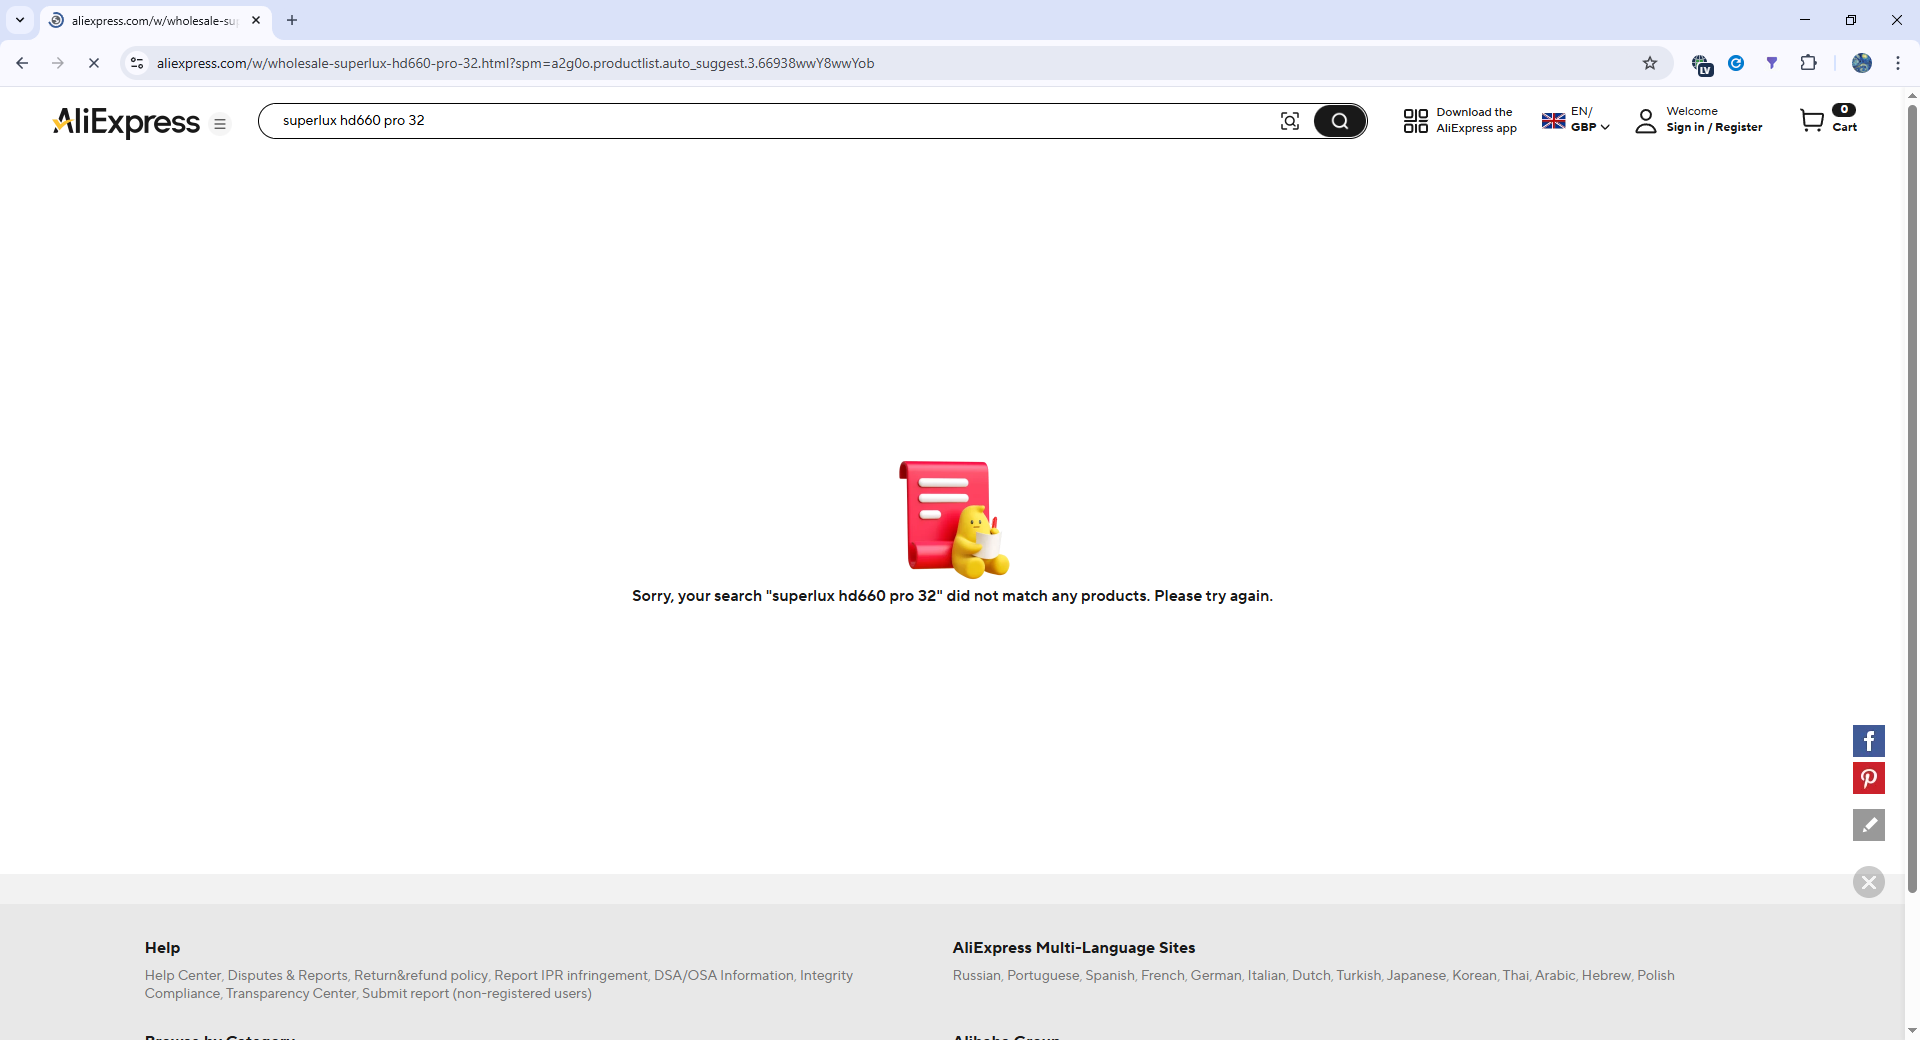Open Disputes & Reports link
The image size is (1920, 1040).
[x=287, y=975]
